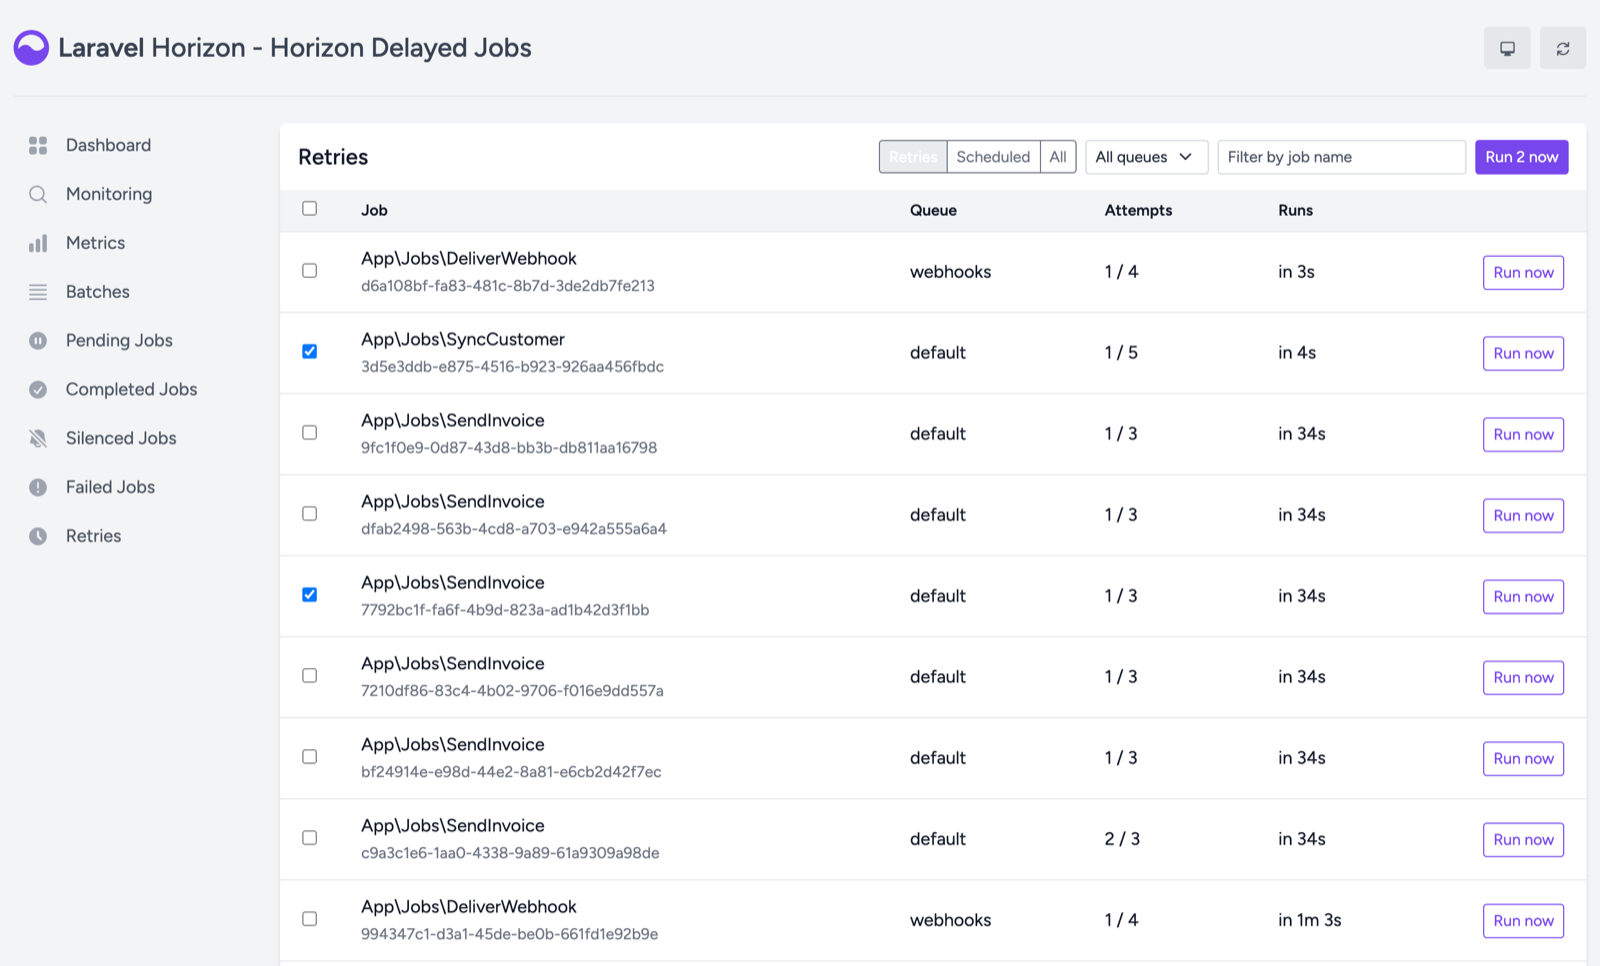This screenshot has width=1600, height=966.
Task: Open the All queues dropdown
Action: (1146, 157)
